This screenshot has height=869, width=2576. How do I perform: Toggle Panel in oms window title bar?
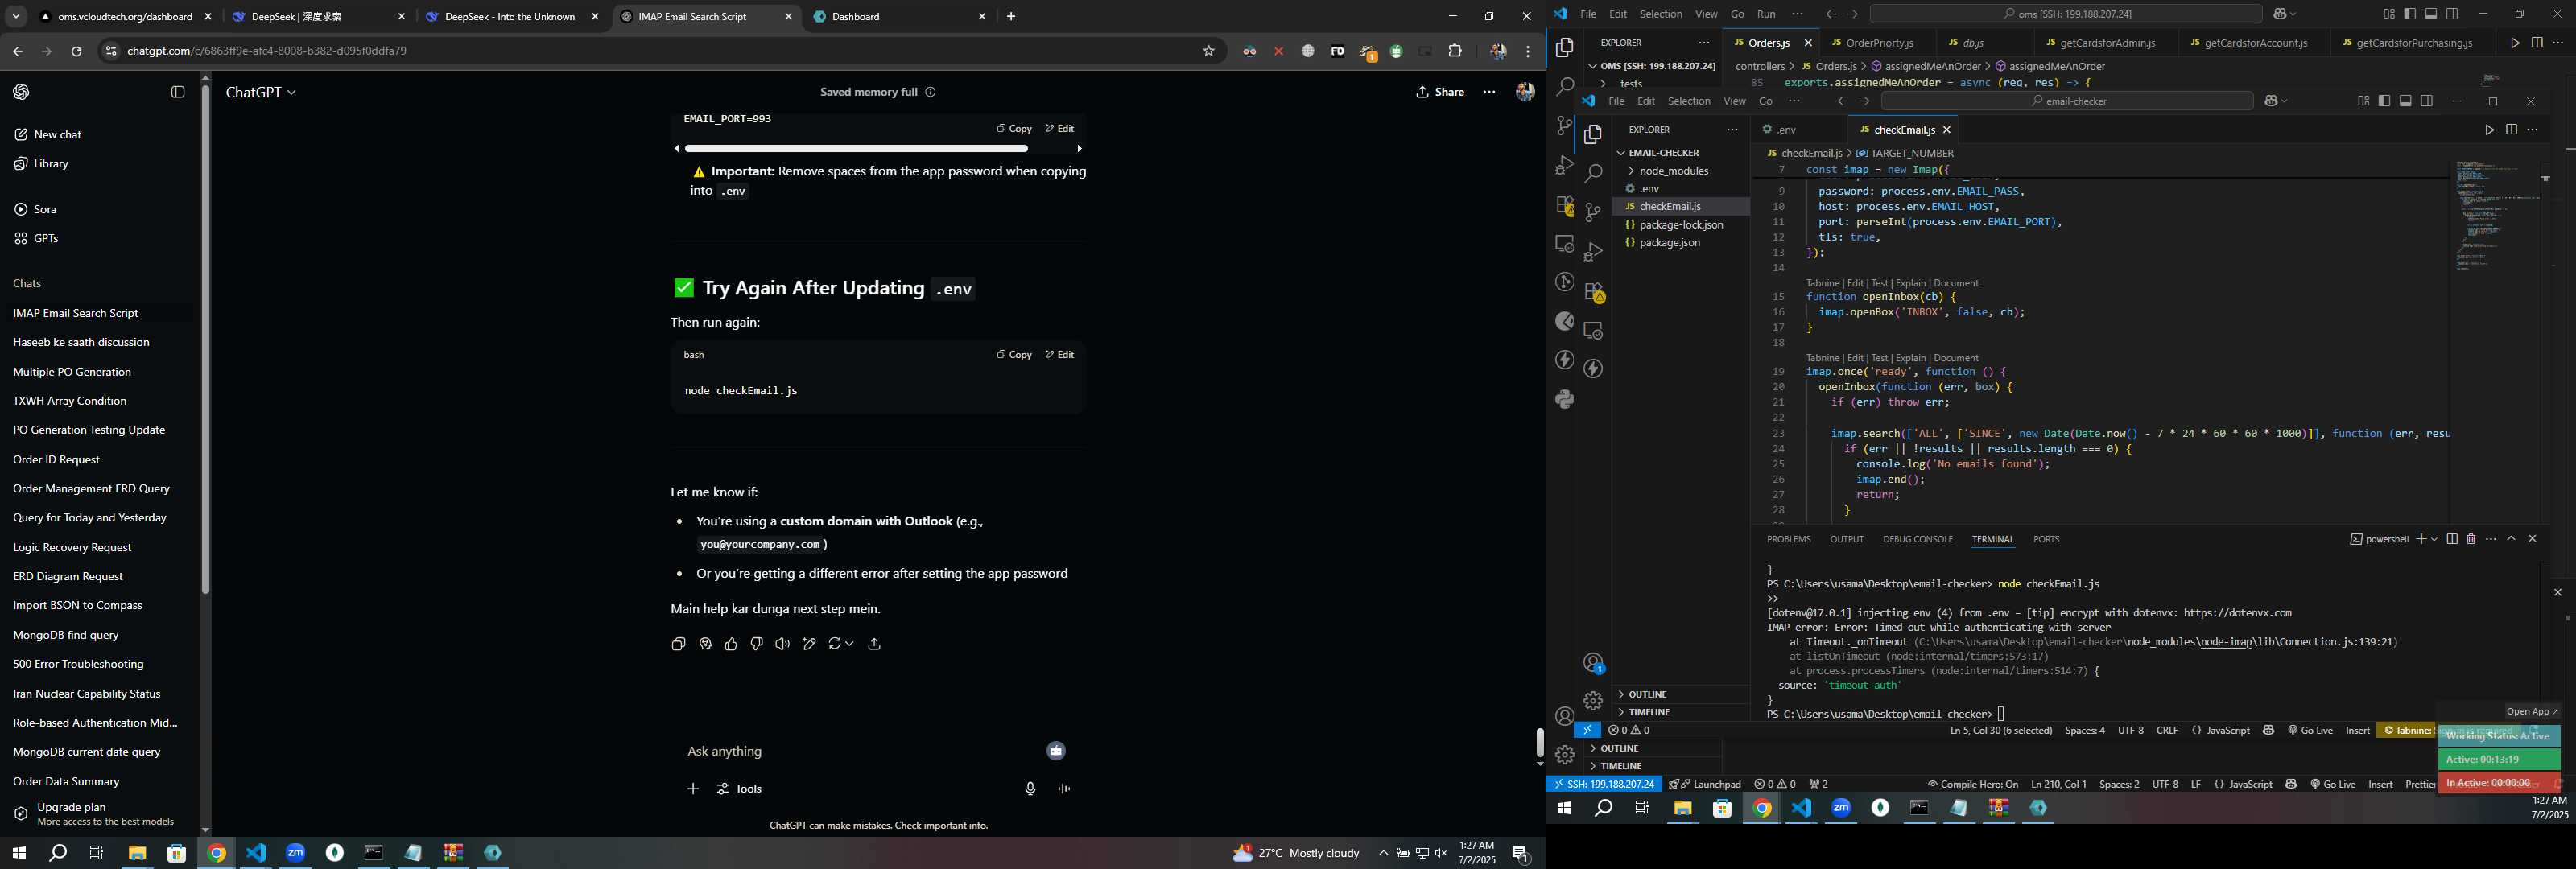click(x=2431, y=14)
